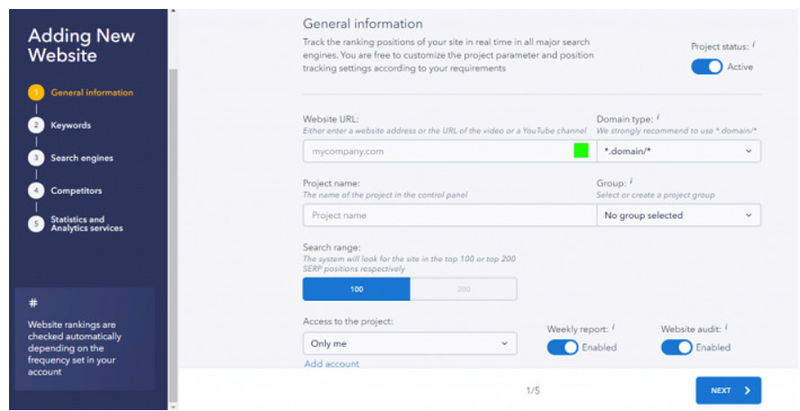The image size is (800, 411).
Task: Open the Group dropdown showing No group selected
Action: 679,215
